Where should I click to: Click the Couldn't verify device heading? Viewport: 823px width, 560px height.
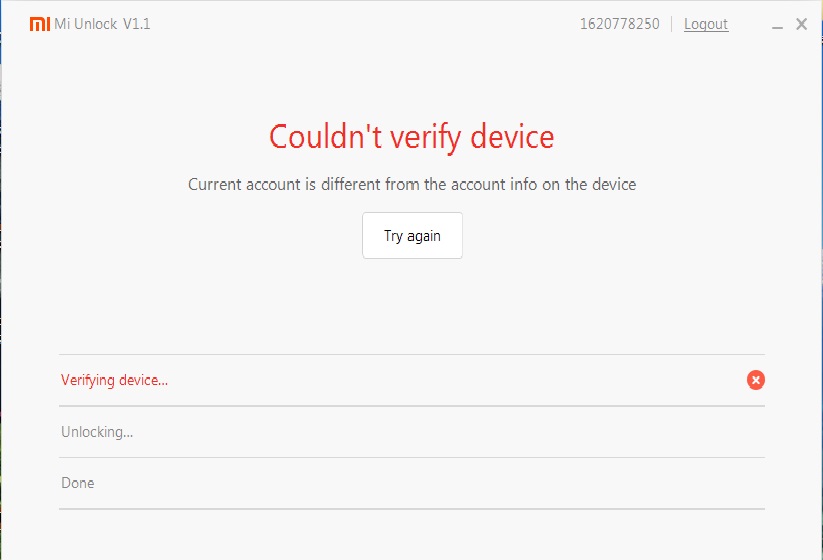click(x=411, y=137)
